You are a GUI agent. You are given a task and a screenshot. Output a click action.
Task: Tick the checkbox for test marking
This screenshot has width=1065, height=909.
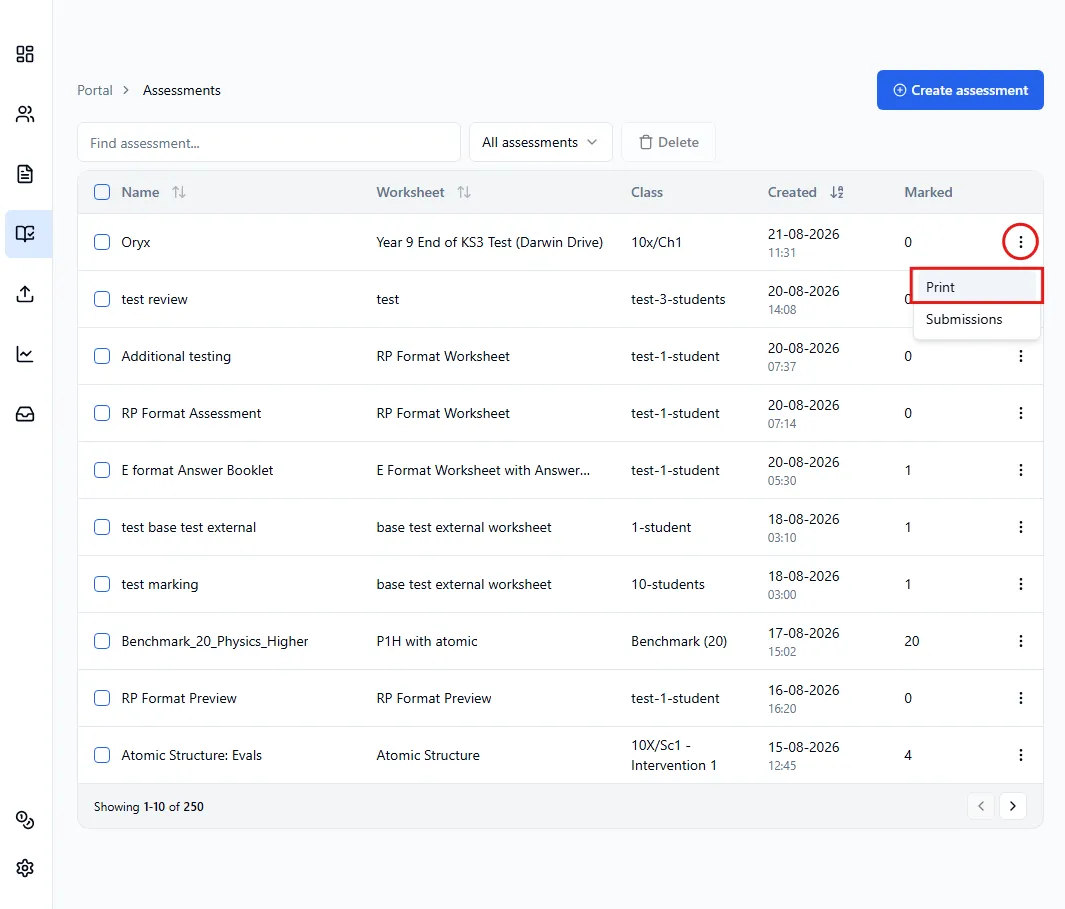102,584
